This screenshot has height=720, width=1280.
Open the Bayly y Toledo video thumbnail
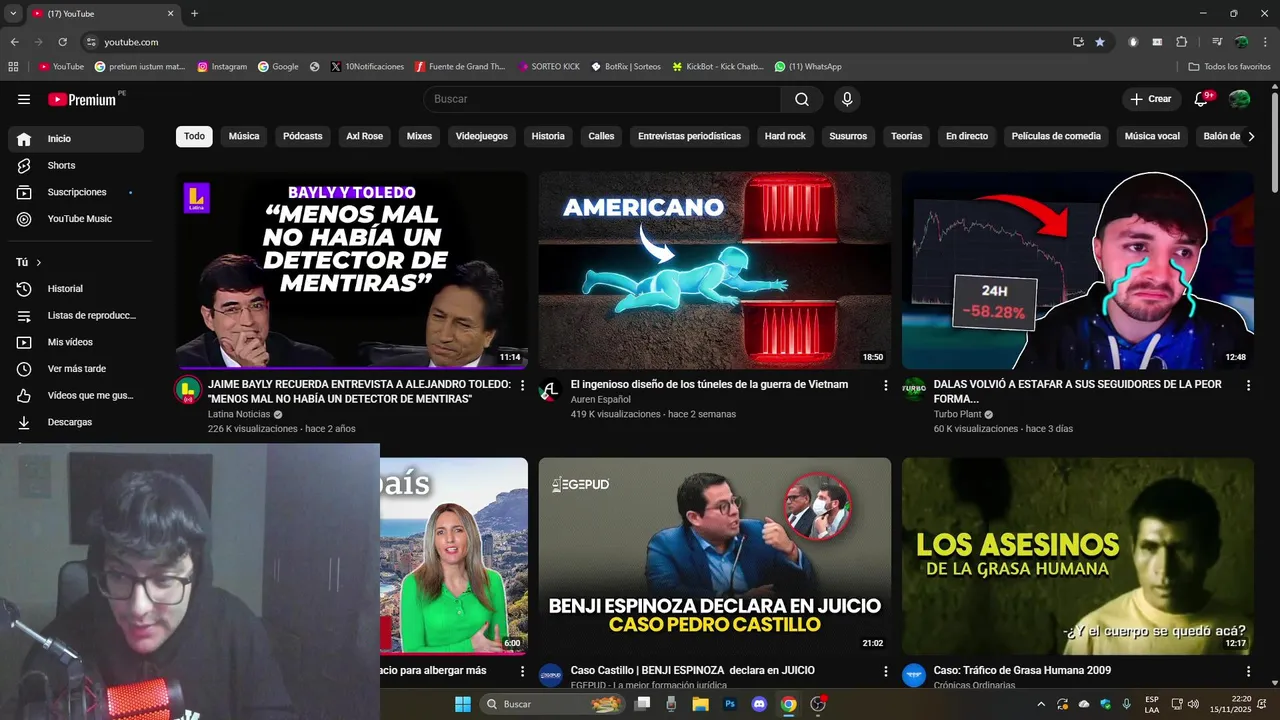(x=352, y=270)
